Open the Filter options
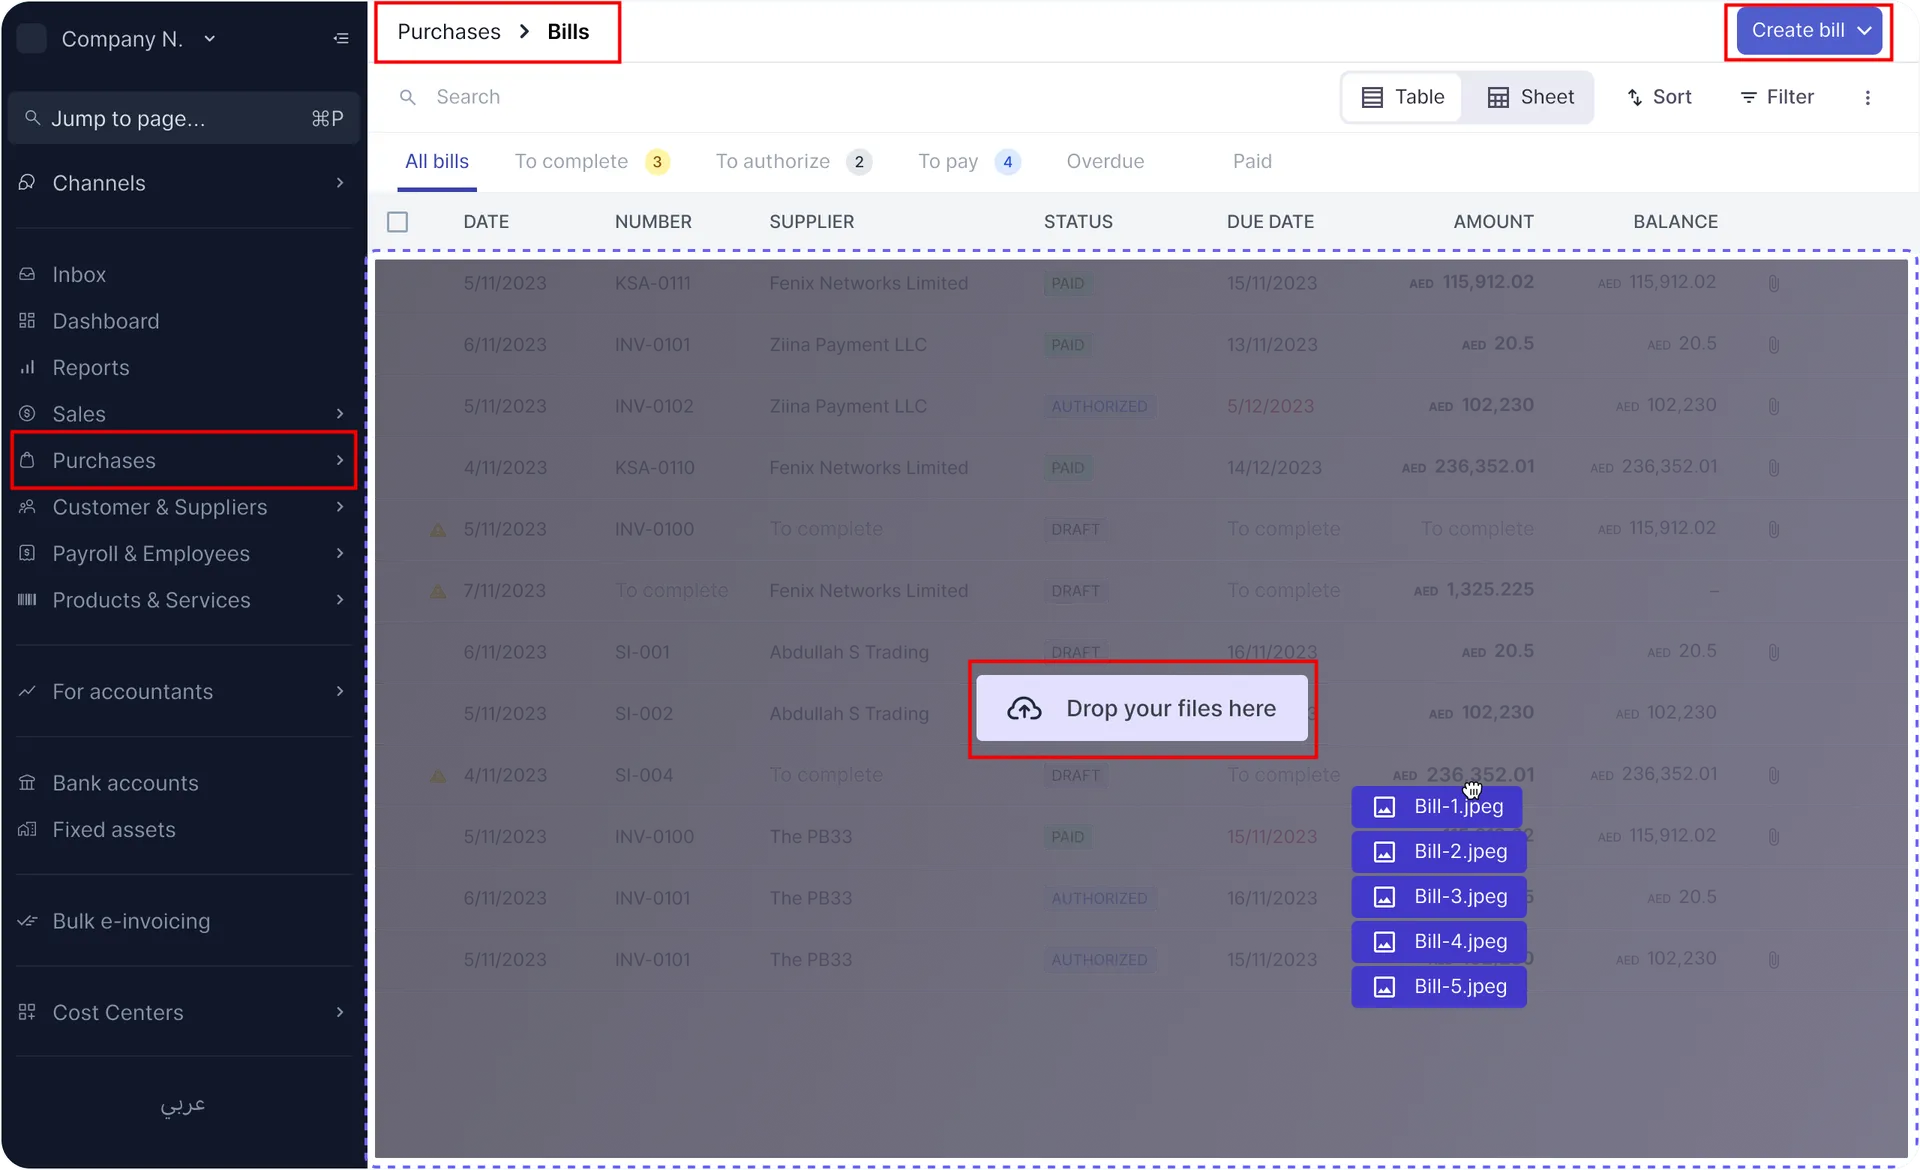 click(x=1776, y=97)
